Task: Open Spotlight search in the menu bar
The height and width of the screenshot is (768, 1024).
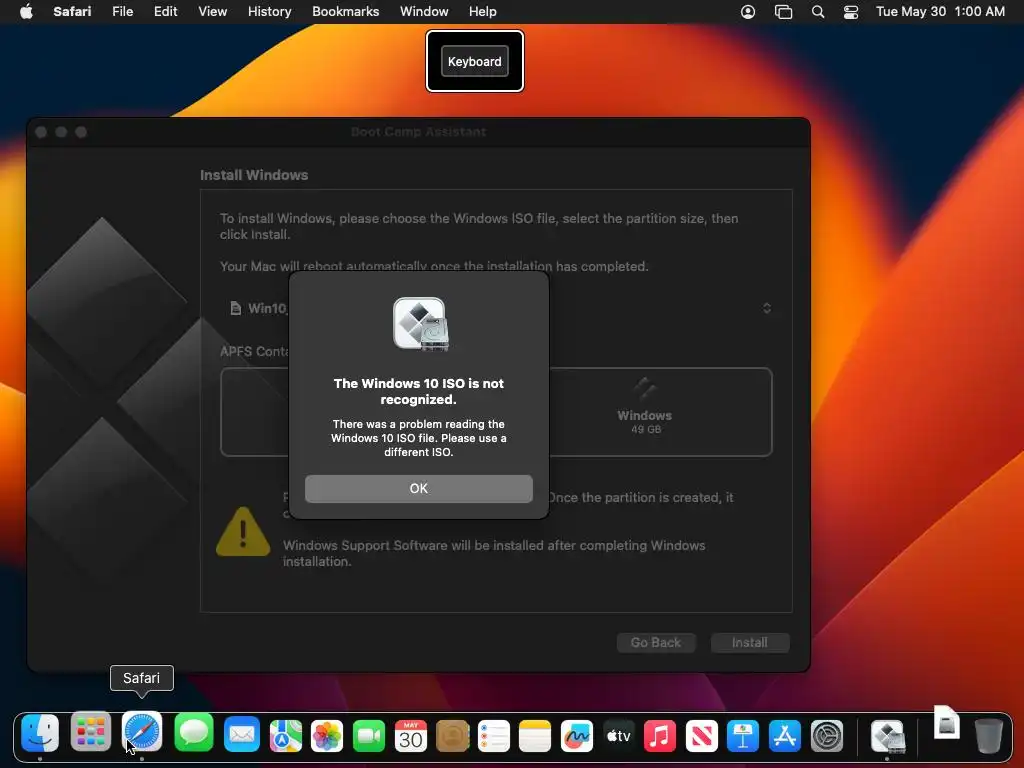Action: click(x=818, y=12)
